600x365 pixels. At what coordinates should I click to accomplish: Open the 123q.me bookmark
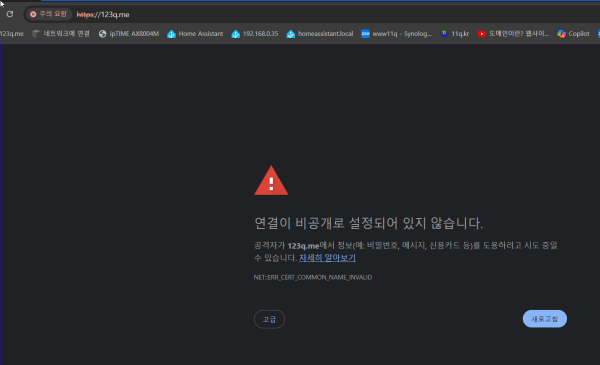coord(11,34)
